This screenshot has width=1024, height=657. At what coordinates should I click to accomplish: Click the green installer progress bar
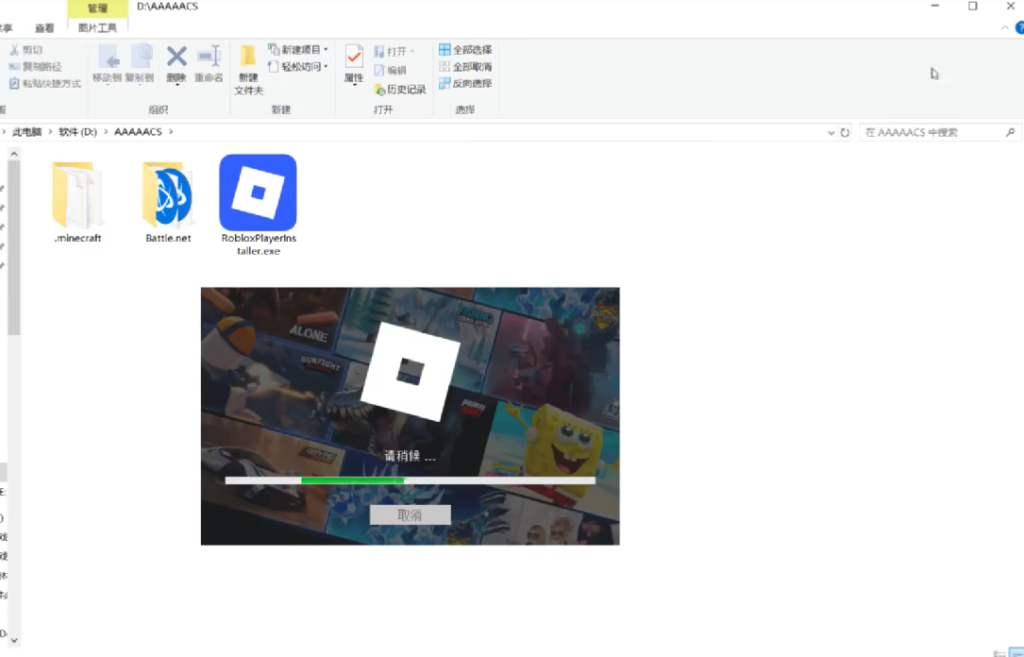[410, 481]
